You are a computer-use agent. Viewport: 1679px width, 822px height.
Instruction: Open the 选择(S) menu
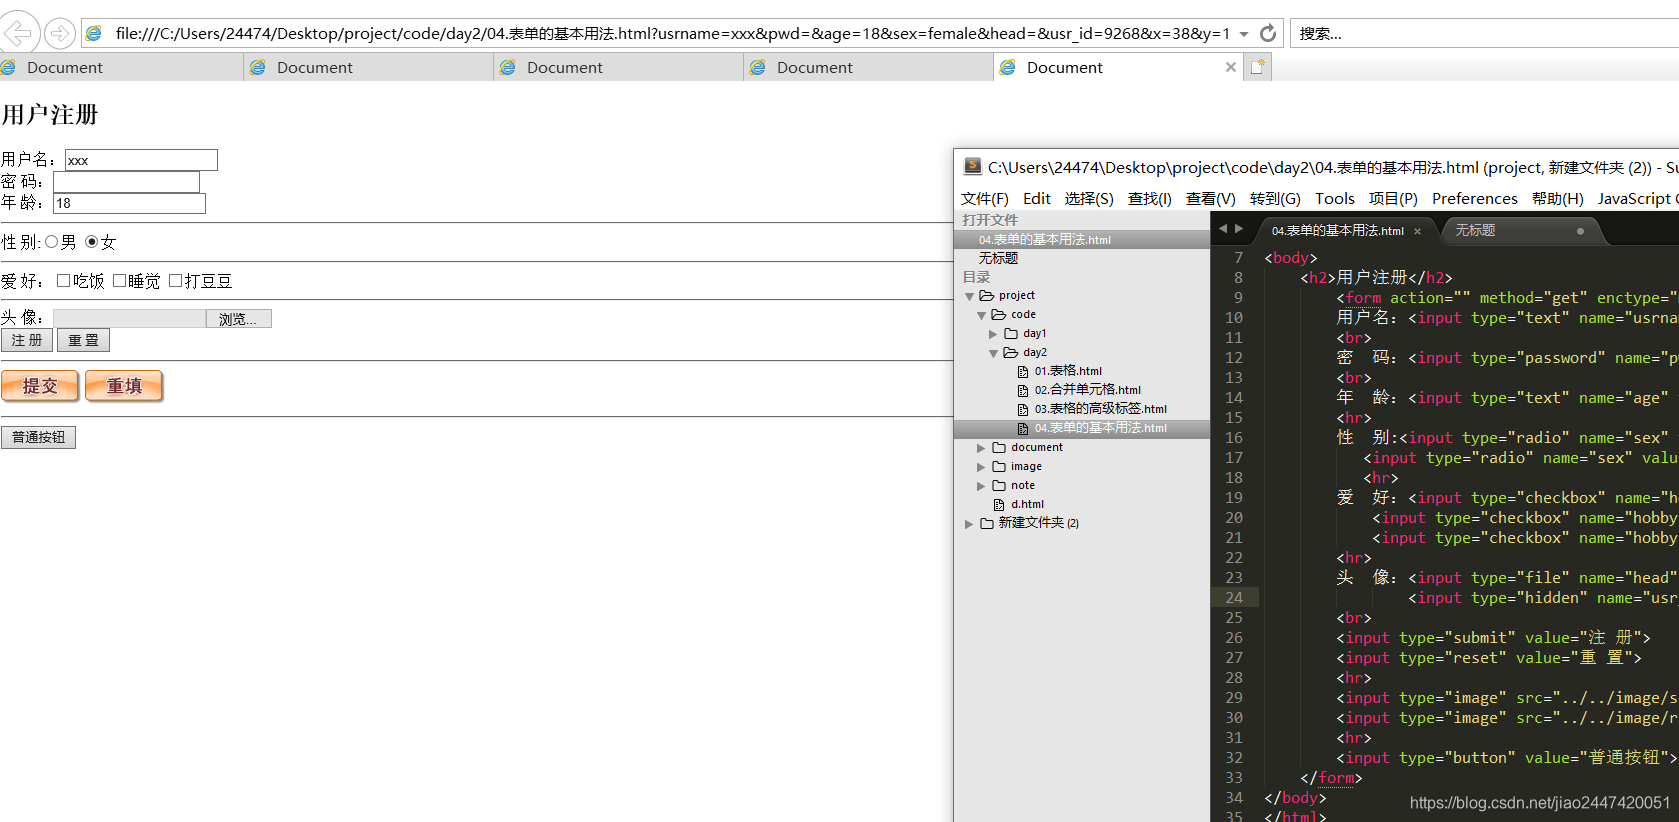click(x=1089, y=199)
